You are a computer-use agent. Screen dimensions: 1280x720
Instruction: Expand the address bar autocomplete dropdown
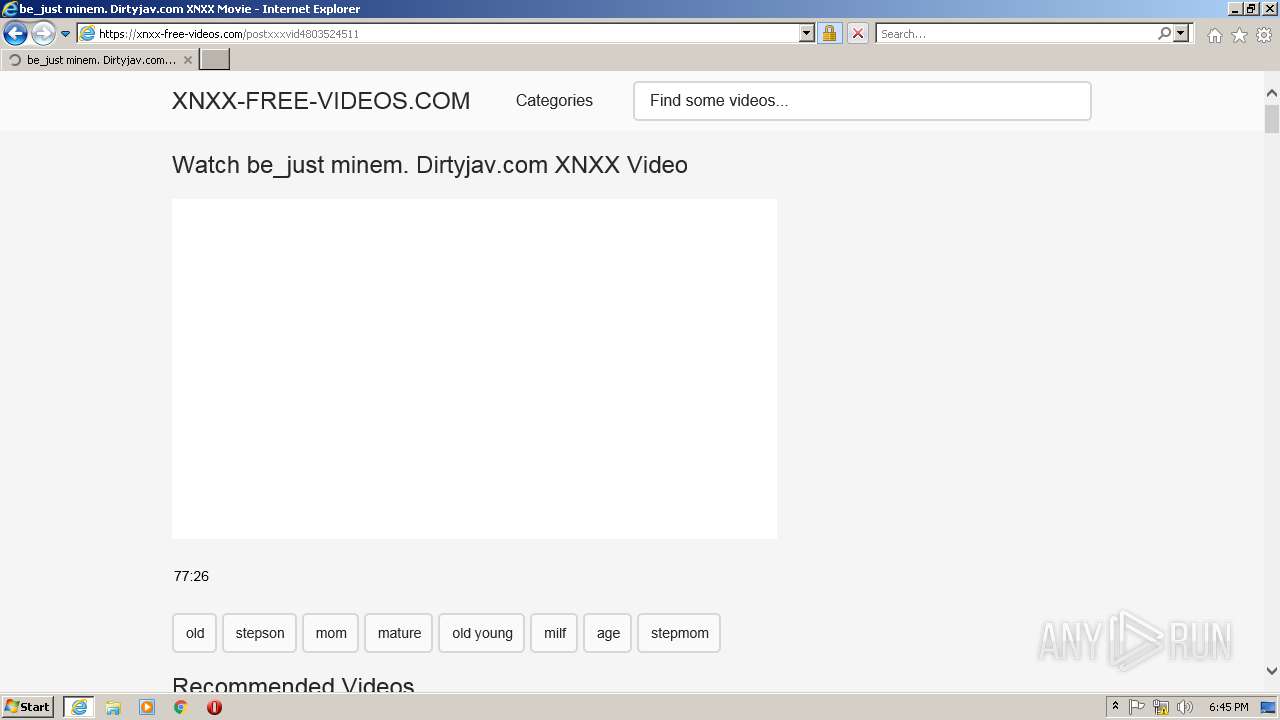pyautogui.click(x=807, y=33)
